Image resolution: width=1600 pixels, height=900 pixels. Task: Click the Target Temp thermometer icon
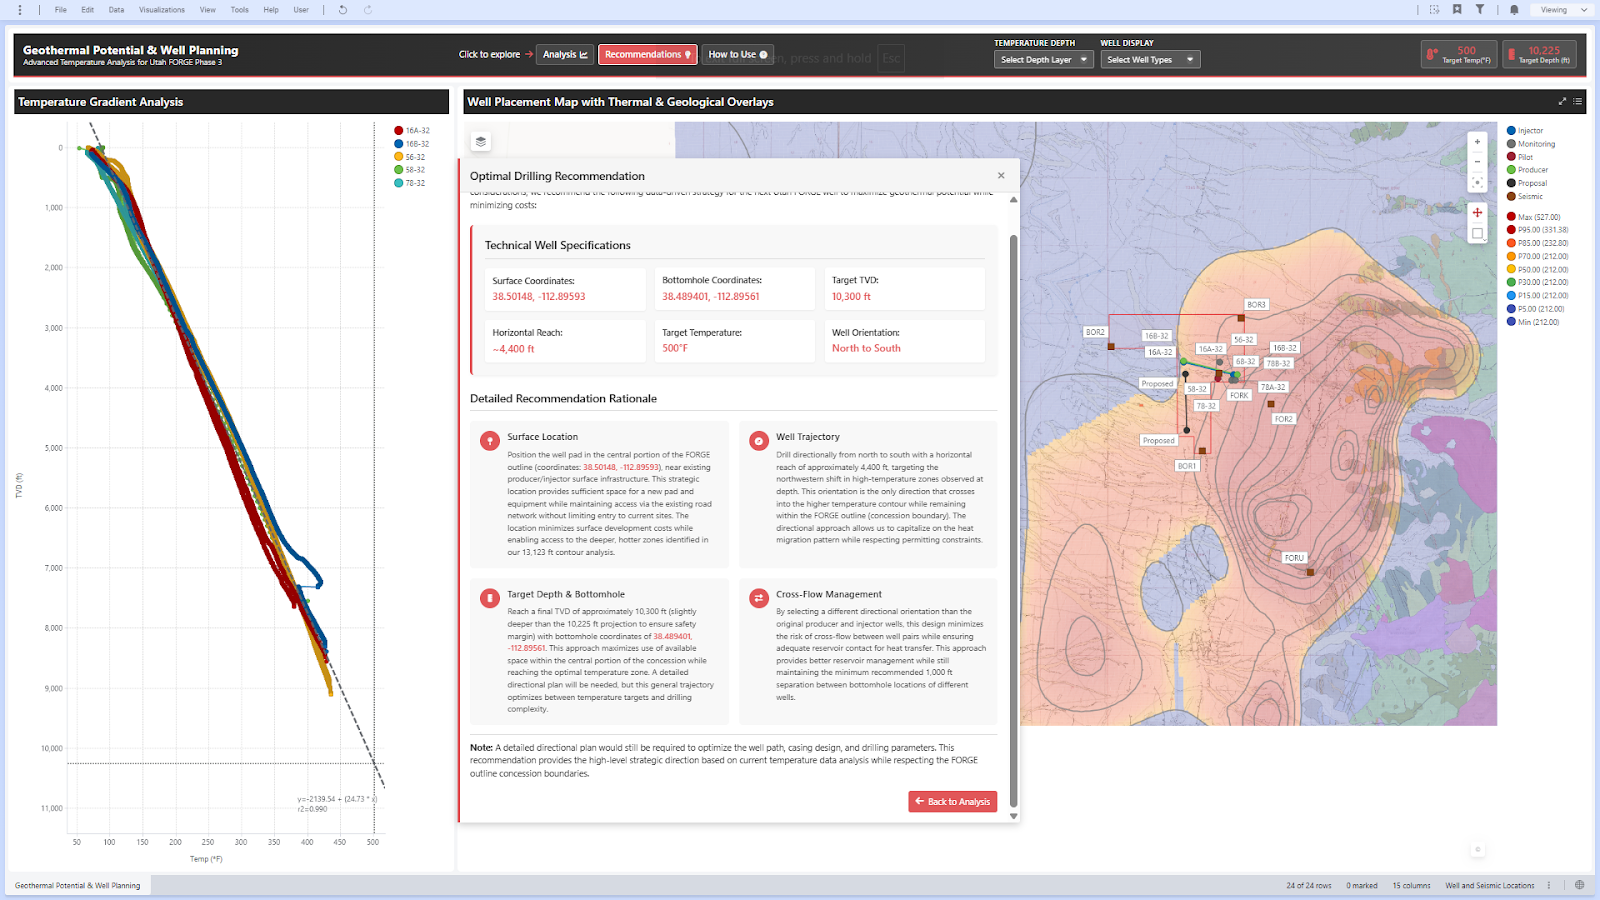pyautogui.click(x=1433, y=54)
